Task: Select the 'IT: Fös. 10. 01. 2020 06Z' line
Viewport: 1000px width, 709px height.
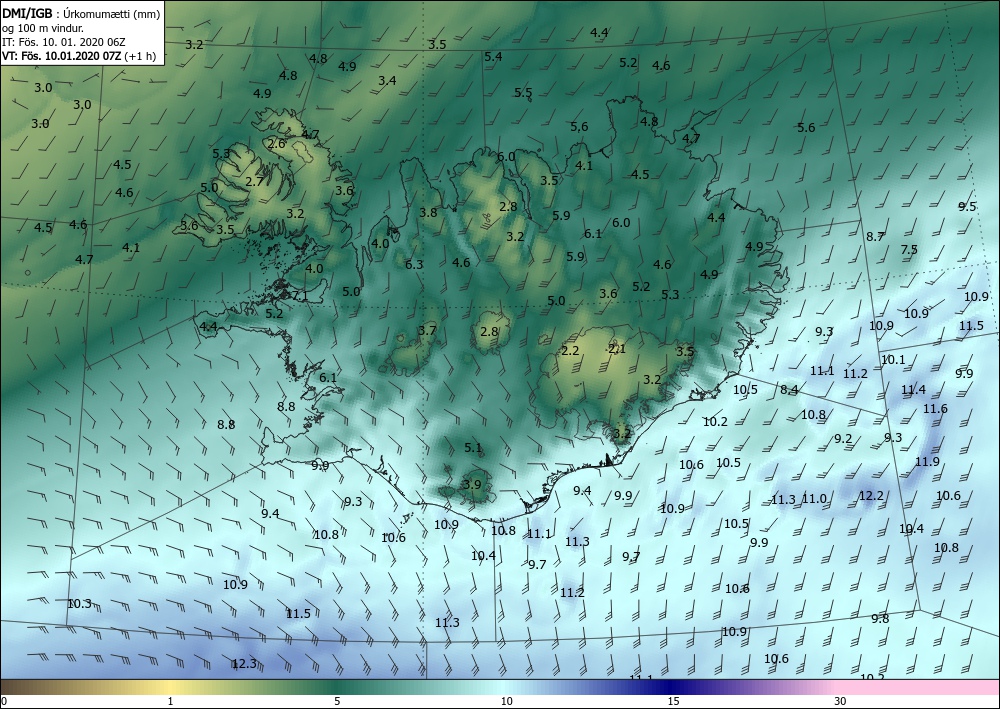Action: coord(64,42)
